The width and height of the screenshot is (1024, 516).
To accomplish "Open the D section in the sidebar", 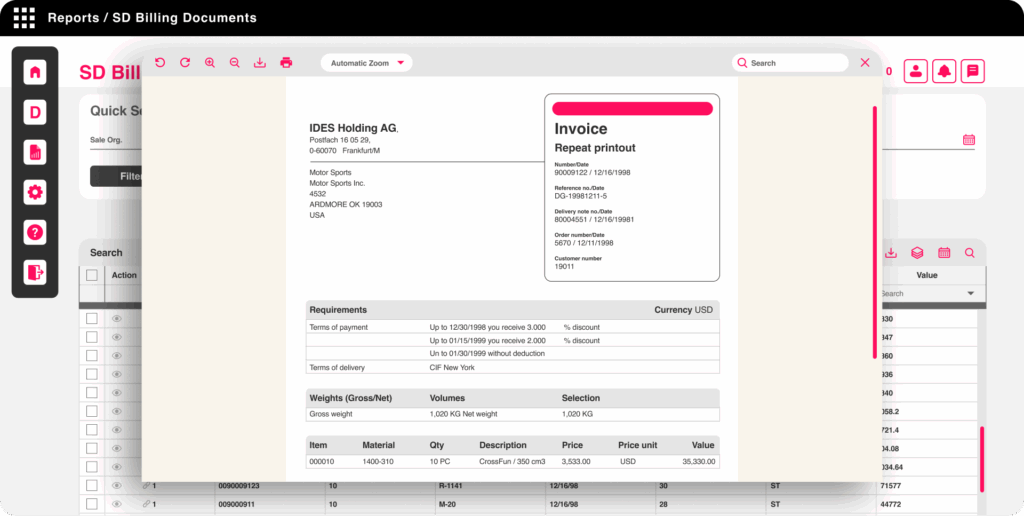I will tap(35, 112).
